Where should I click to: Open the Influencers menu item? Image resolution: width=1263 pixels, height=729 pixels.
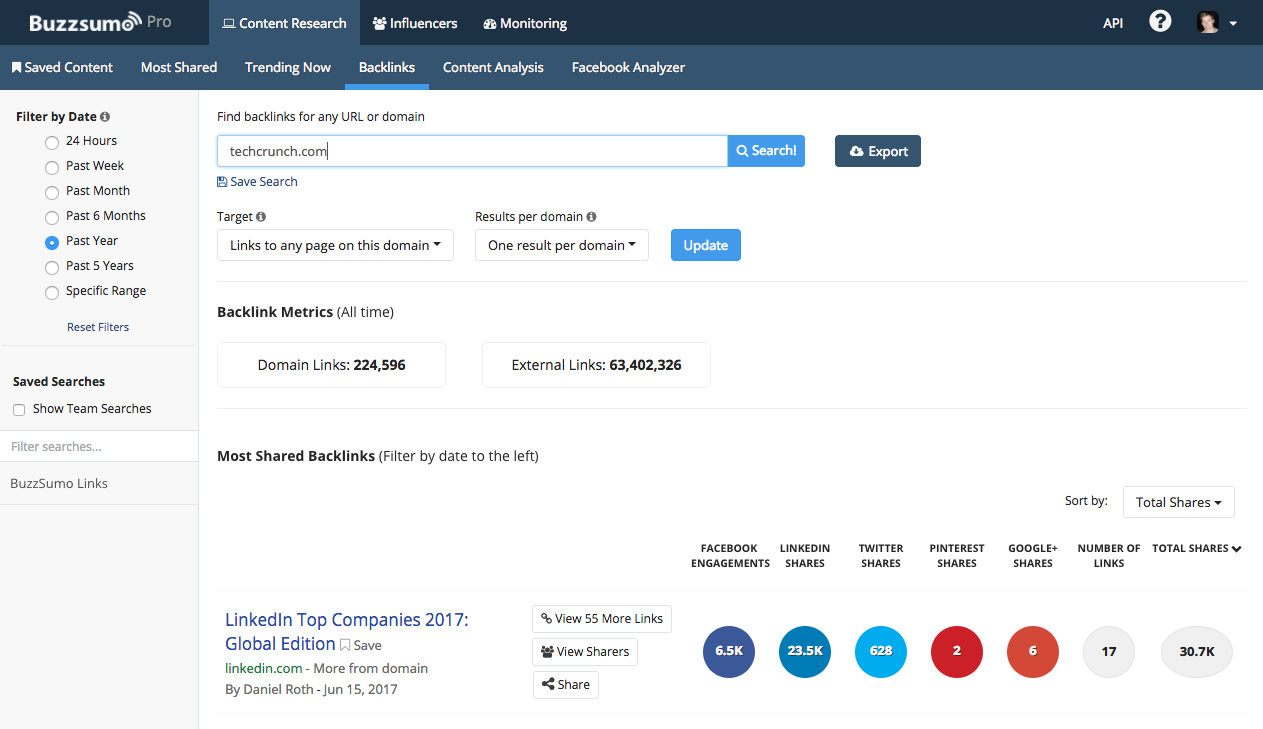[414, 23]
